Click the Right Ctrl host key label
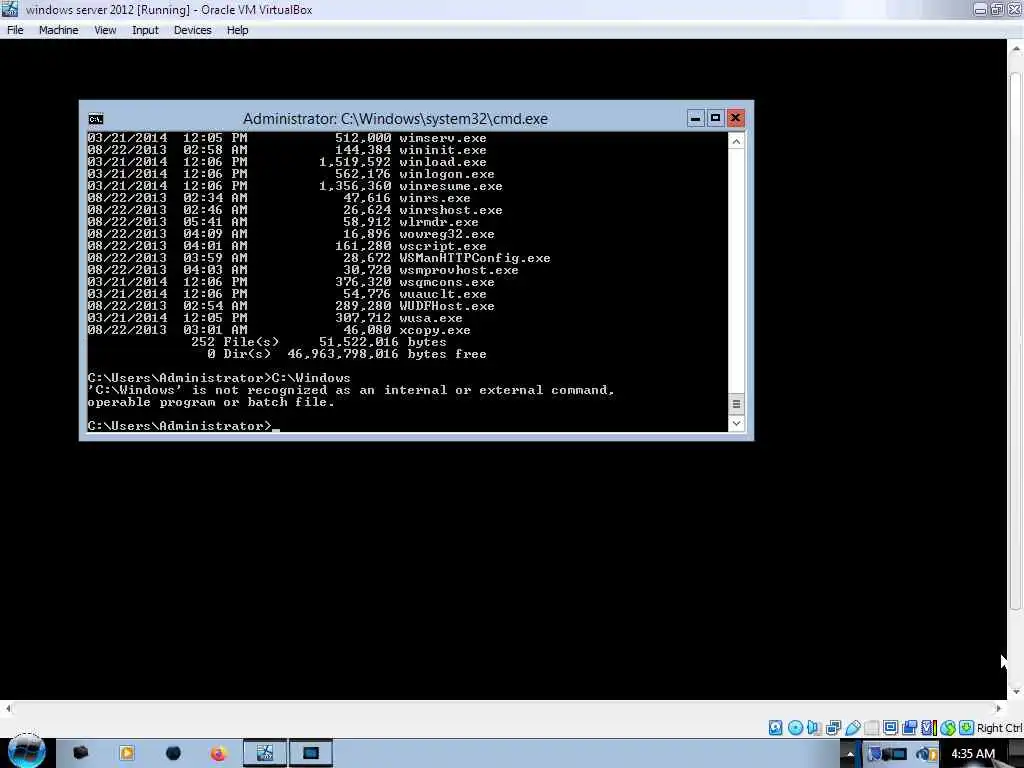The image size is (1024, 768). pos(1000,728)
